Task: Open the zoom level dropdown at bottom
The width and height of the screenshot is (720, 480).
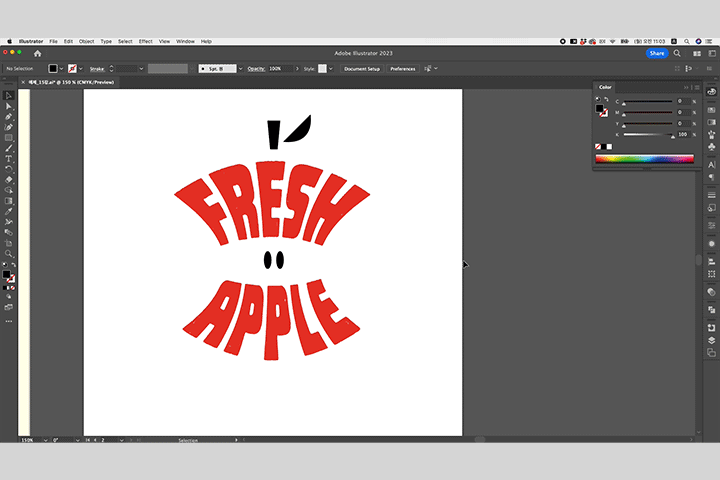Action: pyautogui.click(x=45, y=440)
